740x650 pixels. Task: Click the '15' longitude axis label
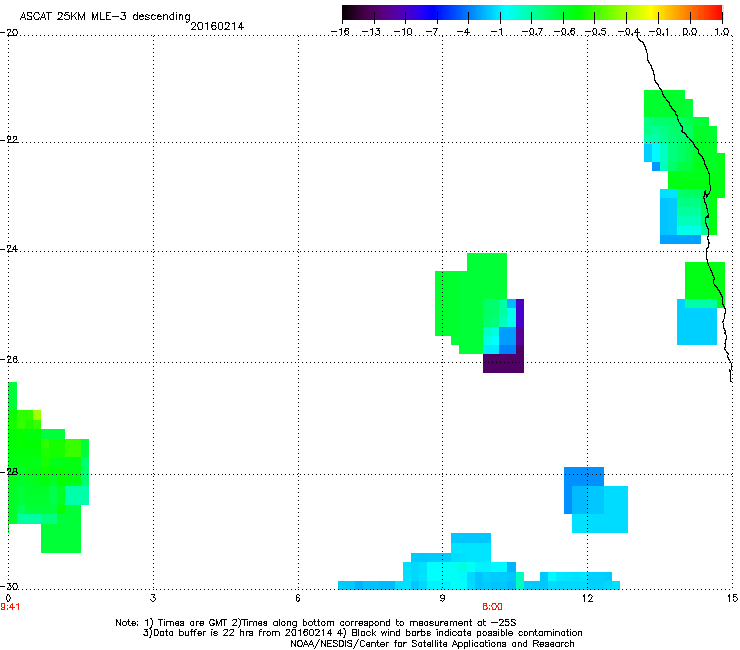[732, 598]
